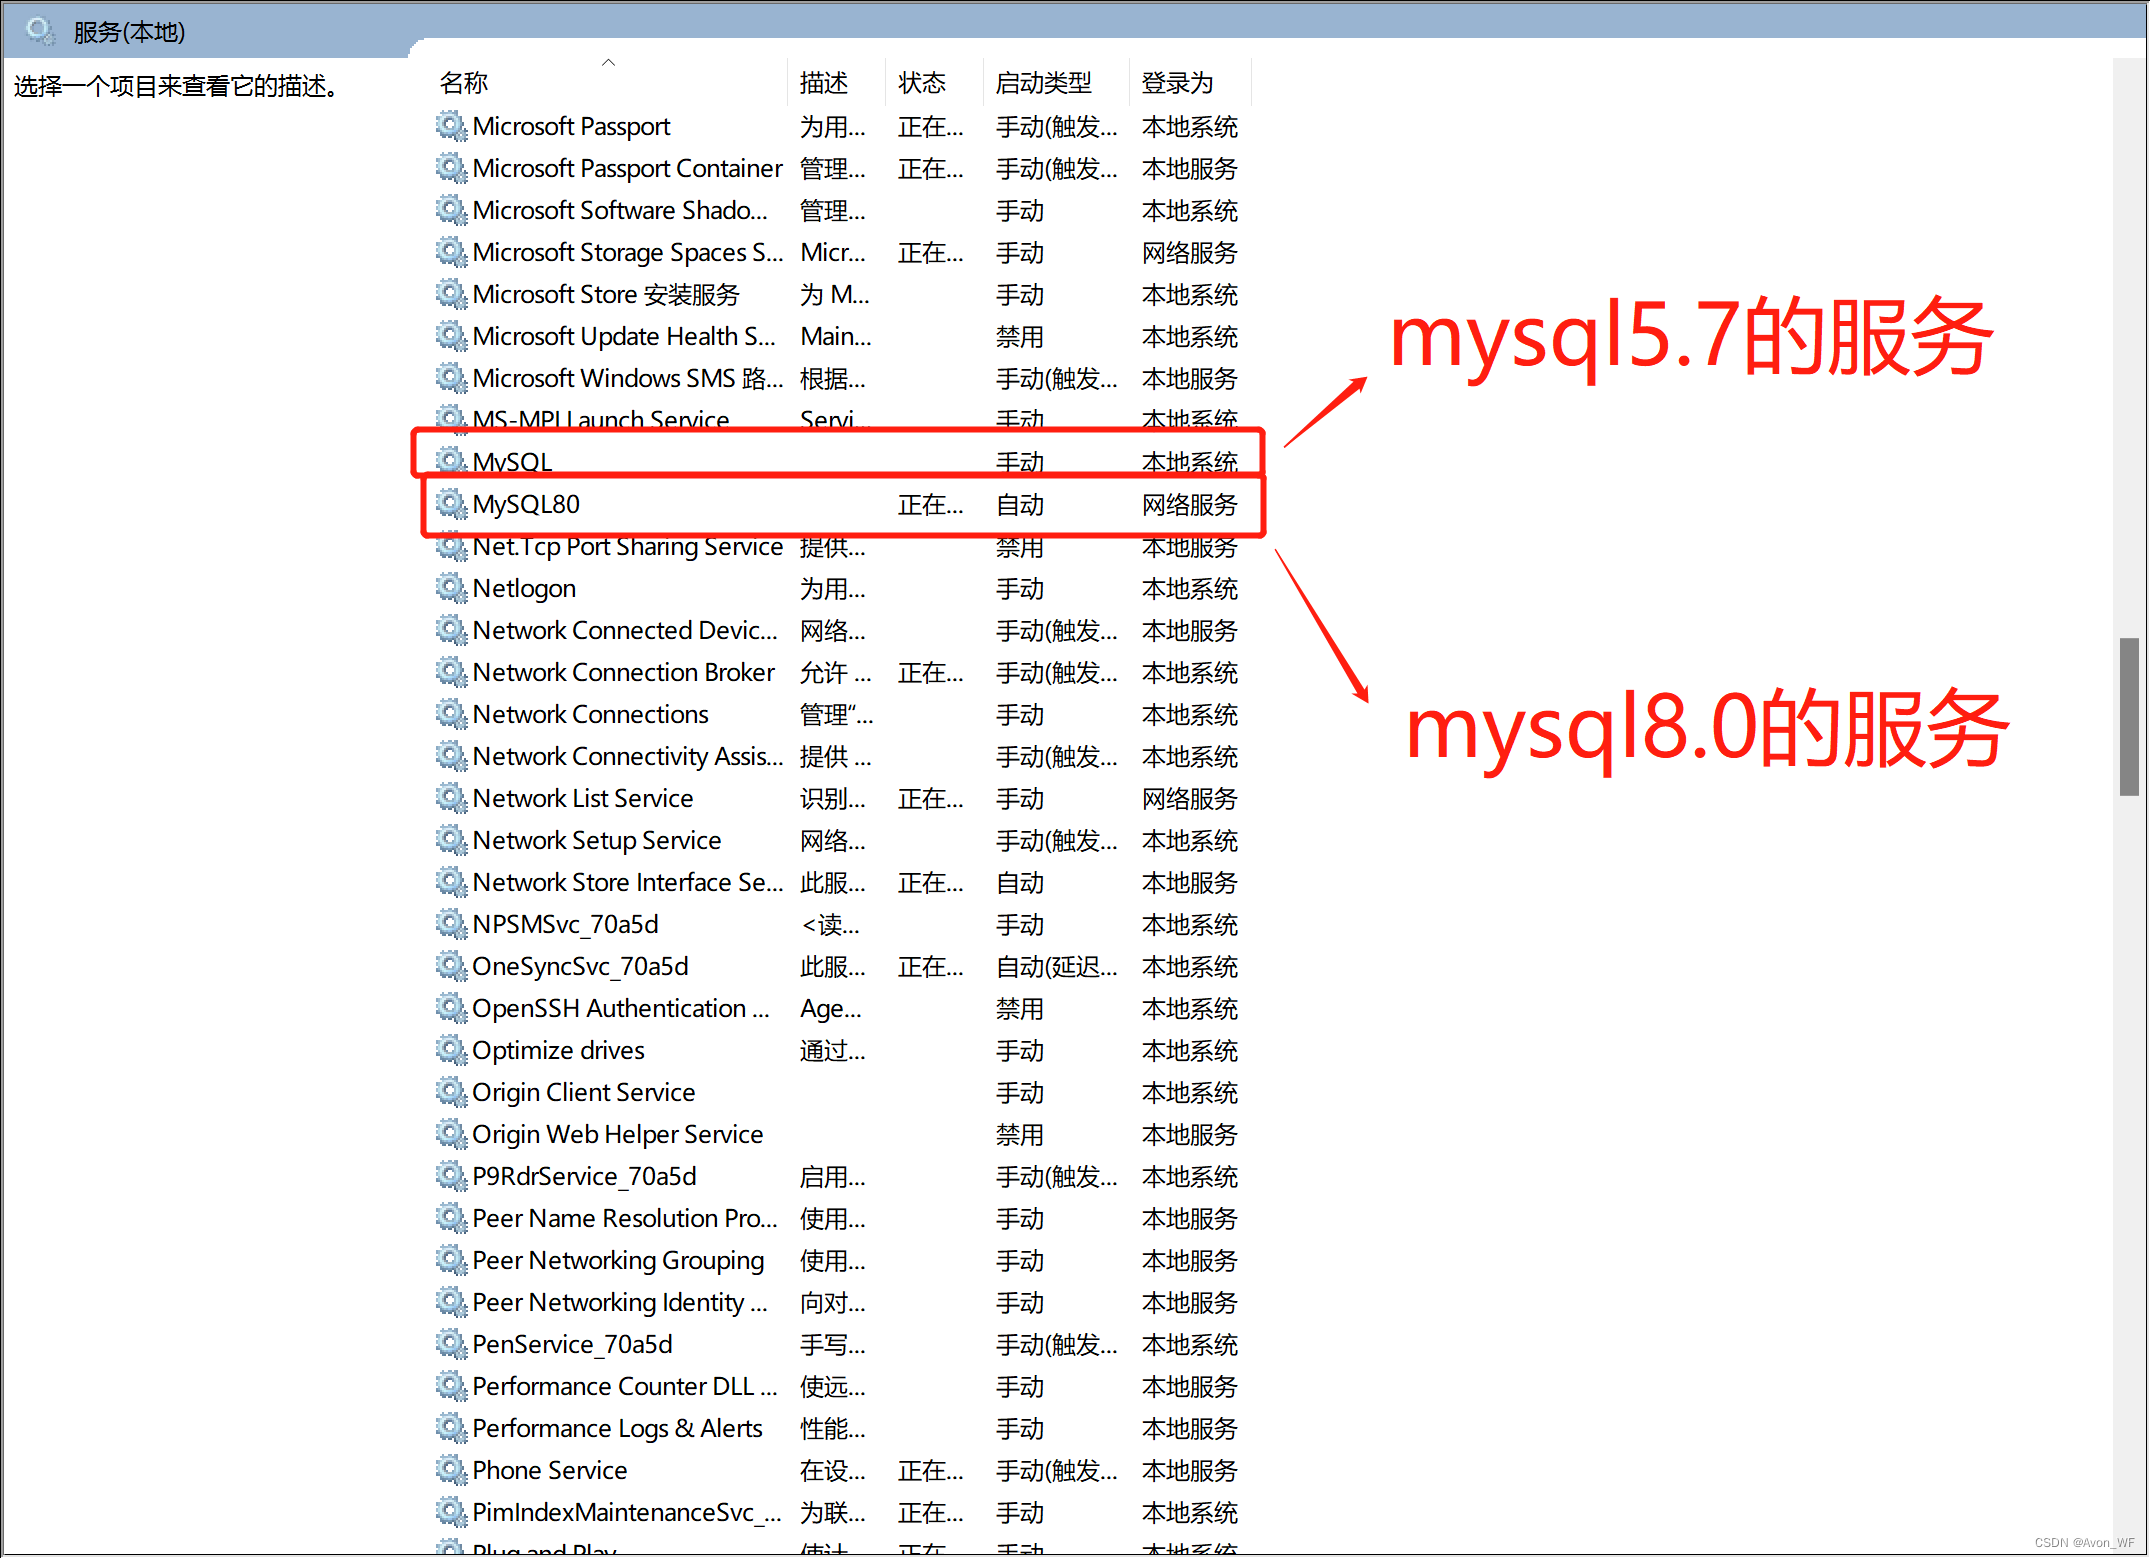The height and width of the screenshot is (1558, 2150).
Task: Click the 描述 column header
Action: tap(823, 83)
